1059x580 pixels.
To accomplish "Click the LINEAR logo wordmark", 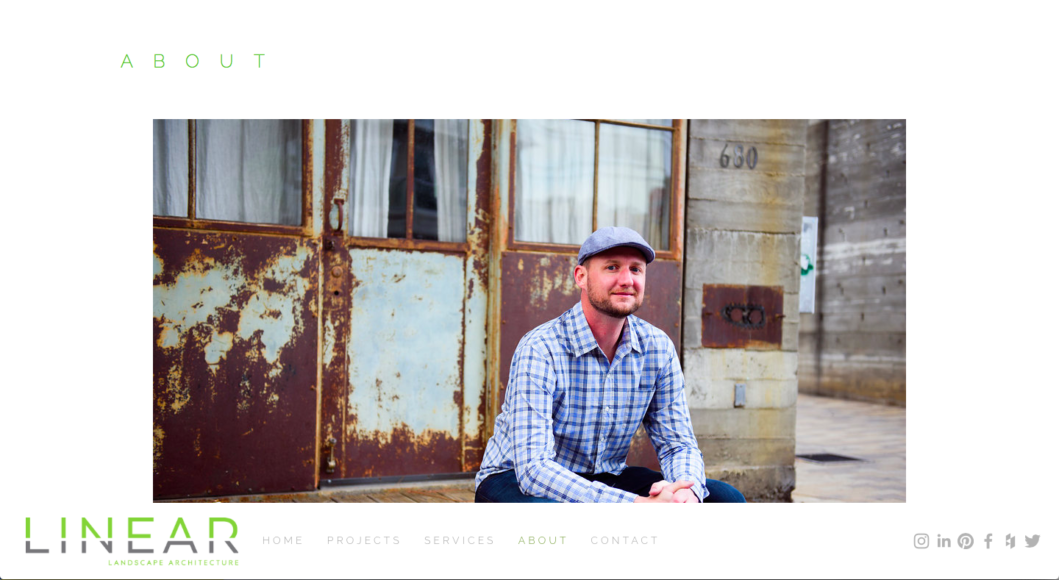I will click(132, 535).
